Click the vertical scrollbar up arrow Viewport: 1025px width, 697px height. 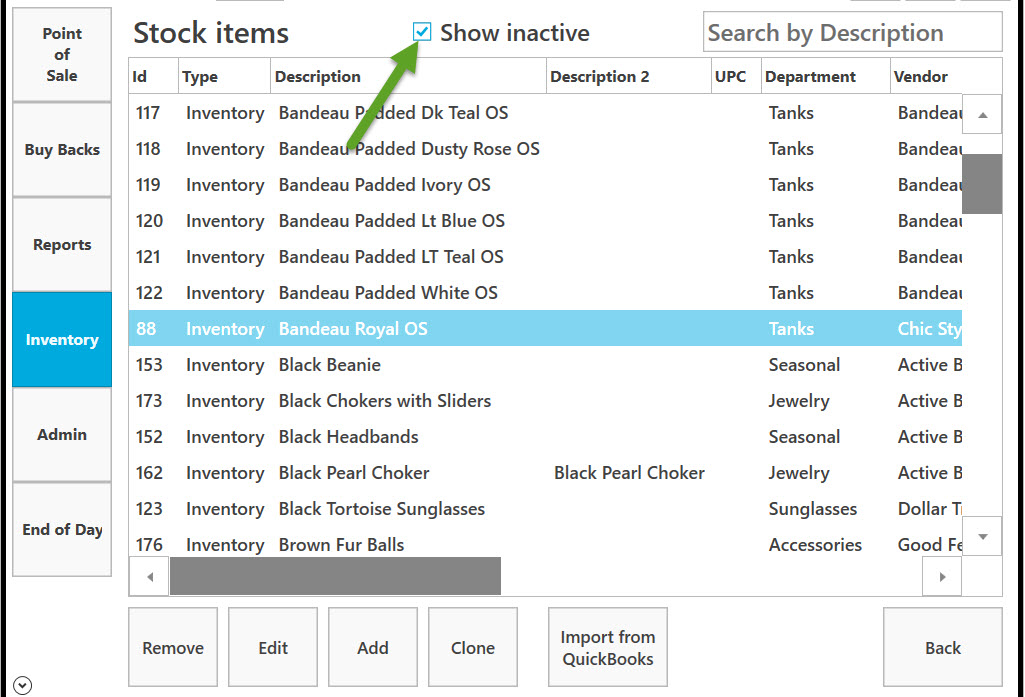[982, 115]
